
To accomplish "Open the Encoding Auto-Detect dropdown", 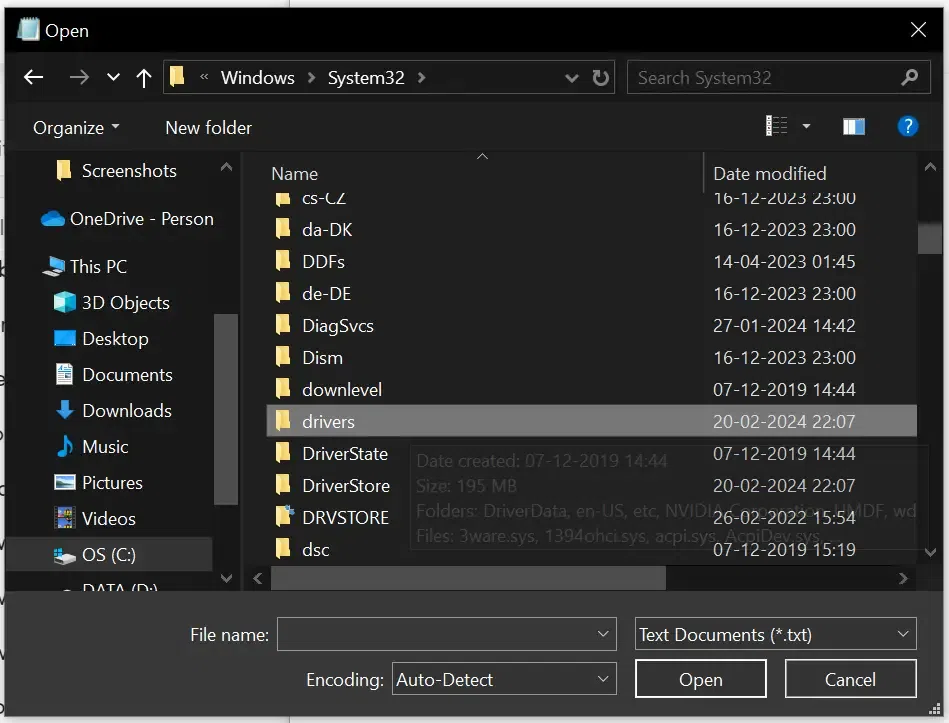I will (504, 679).
